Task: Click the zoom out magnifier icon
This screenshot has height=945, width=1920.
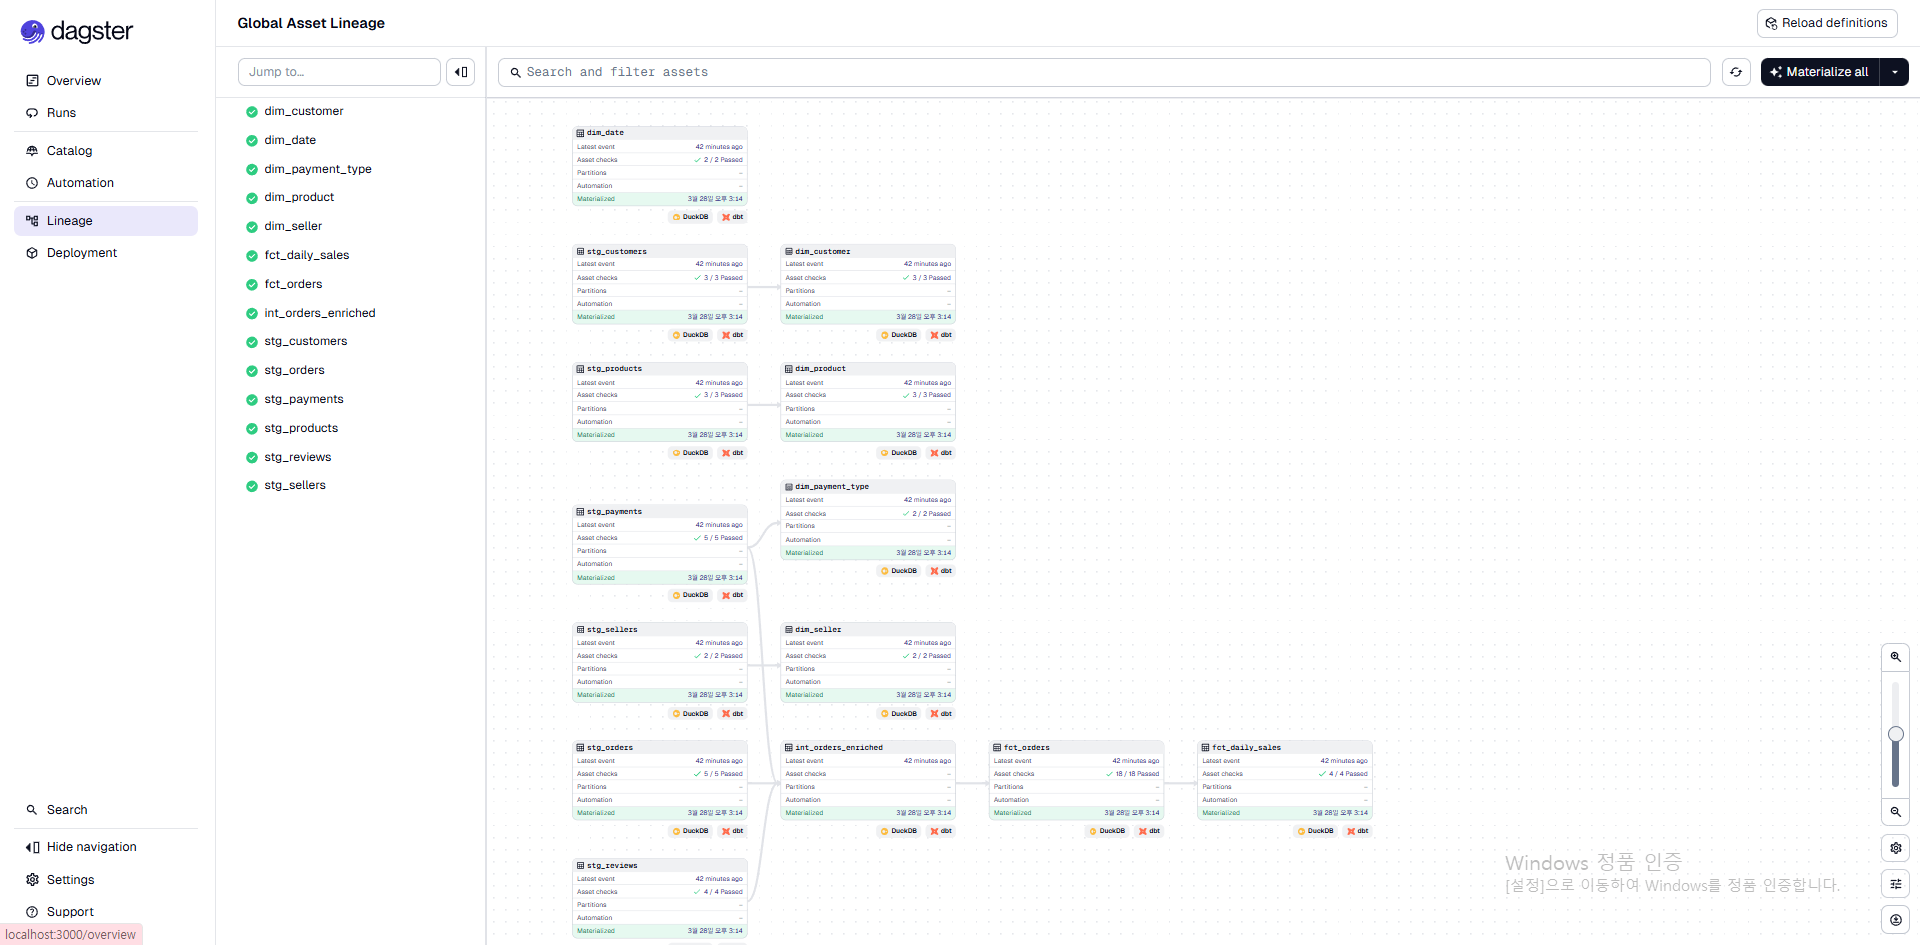Action: [1895, 812]
